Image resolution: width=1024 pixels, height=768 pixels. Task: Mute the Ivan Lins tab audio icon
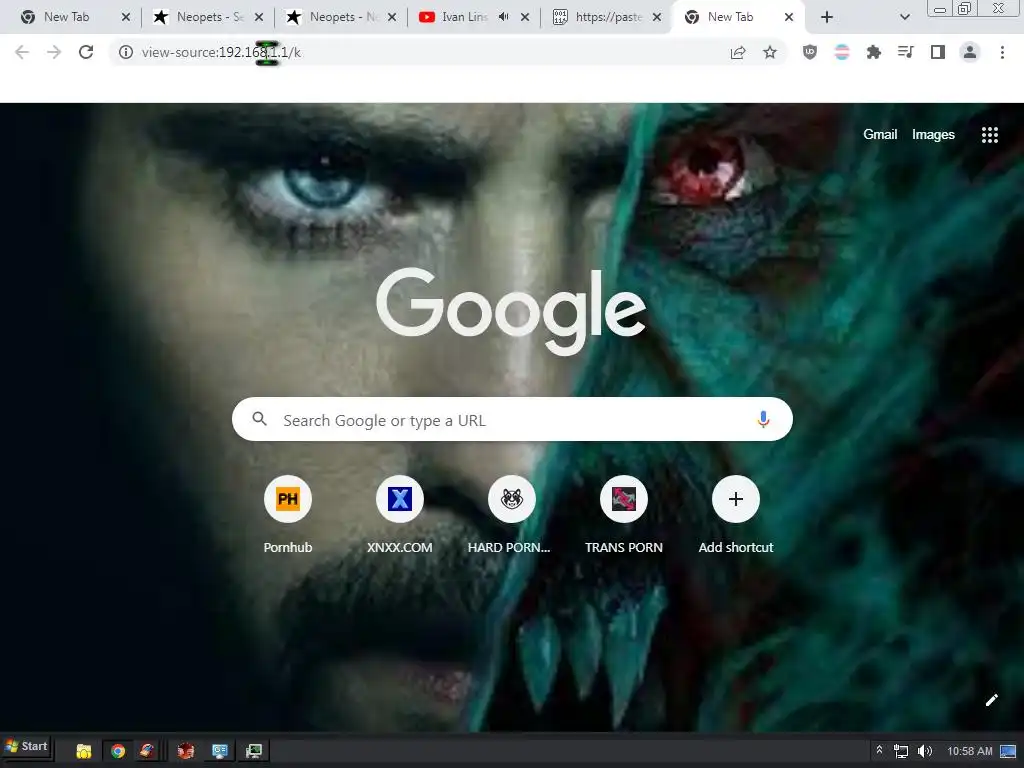pos(503,17)
